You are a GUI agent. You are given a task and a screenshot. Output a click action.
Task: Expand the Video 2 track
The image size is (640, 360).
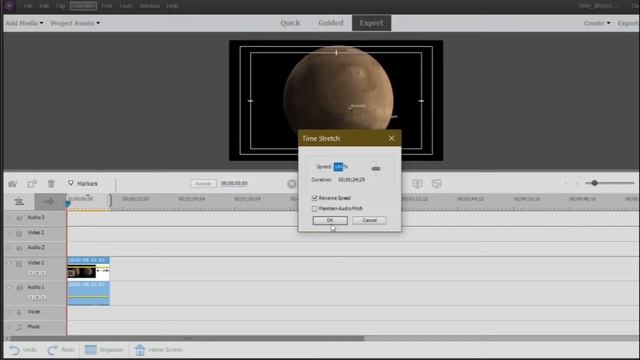pos(9,233)
